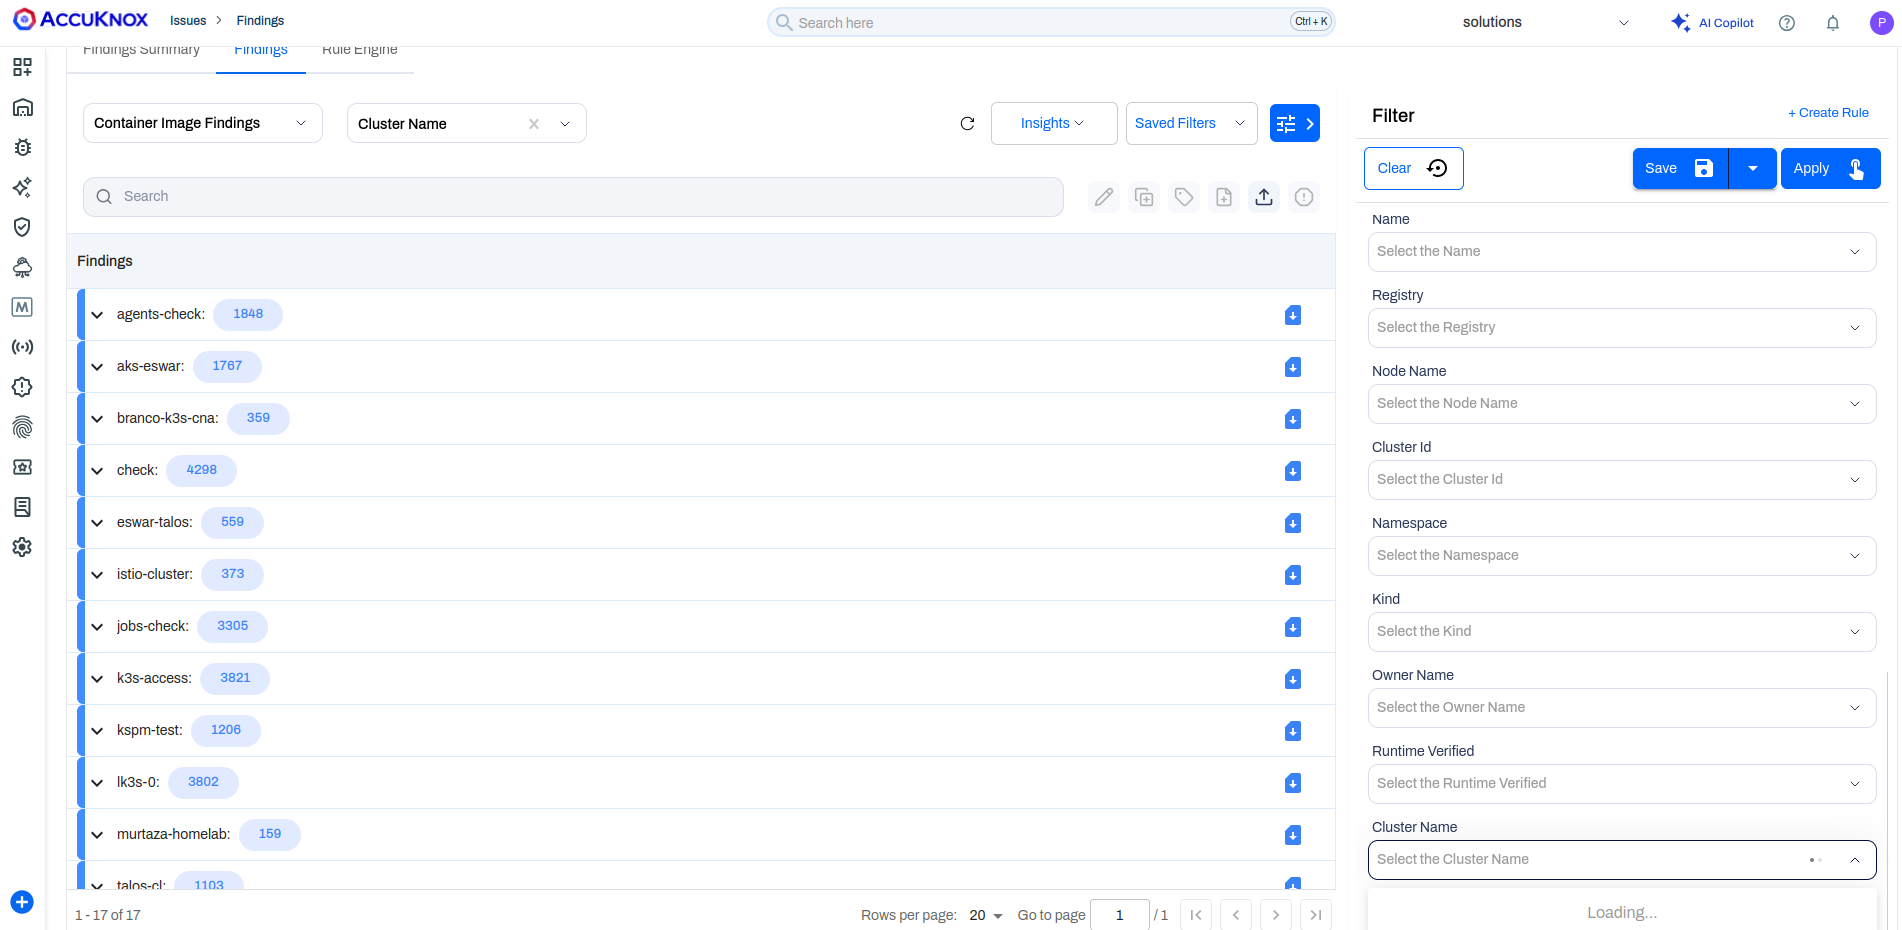Download agents-check findings
This screenshot has width=1902, height=930.
[1293, 315]
